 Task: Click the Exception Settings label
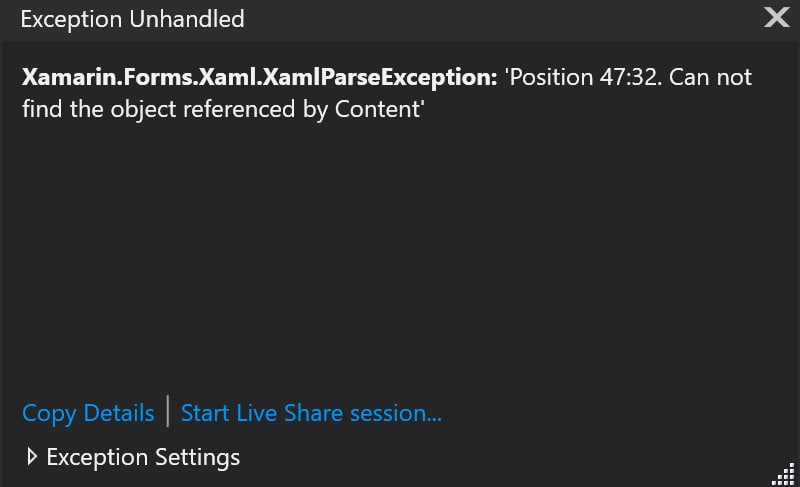coord(143,457)
